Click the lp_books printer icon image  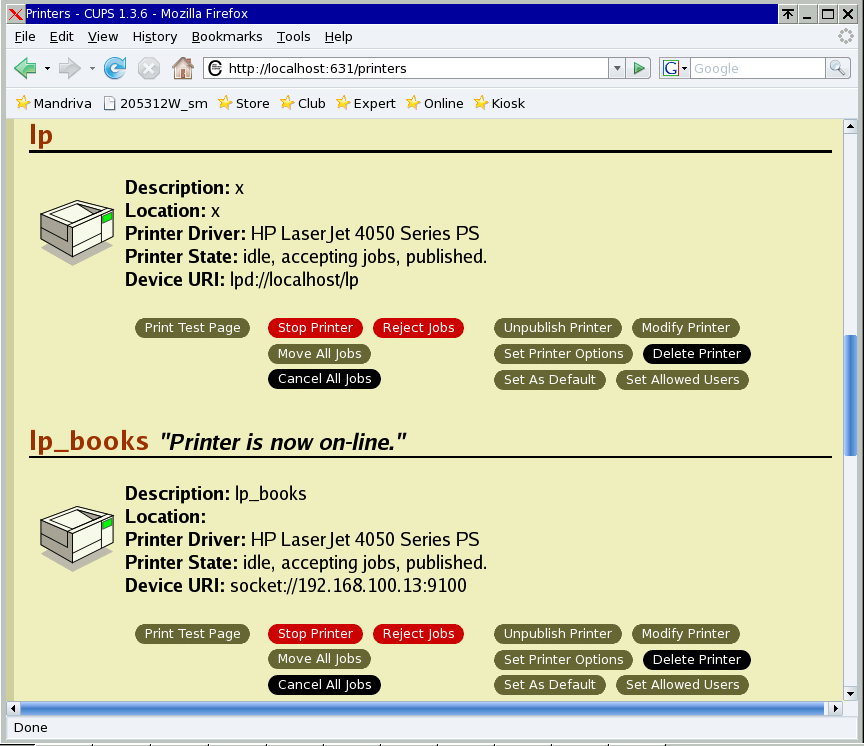[77, 538]
